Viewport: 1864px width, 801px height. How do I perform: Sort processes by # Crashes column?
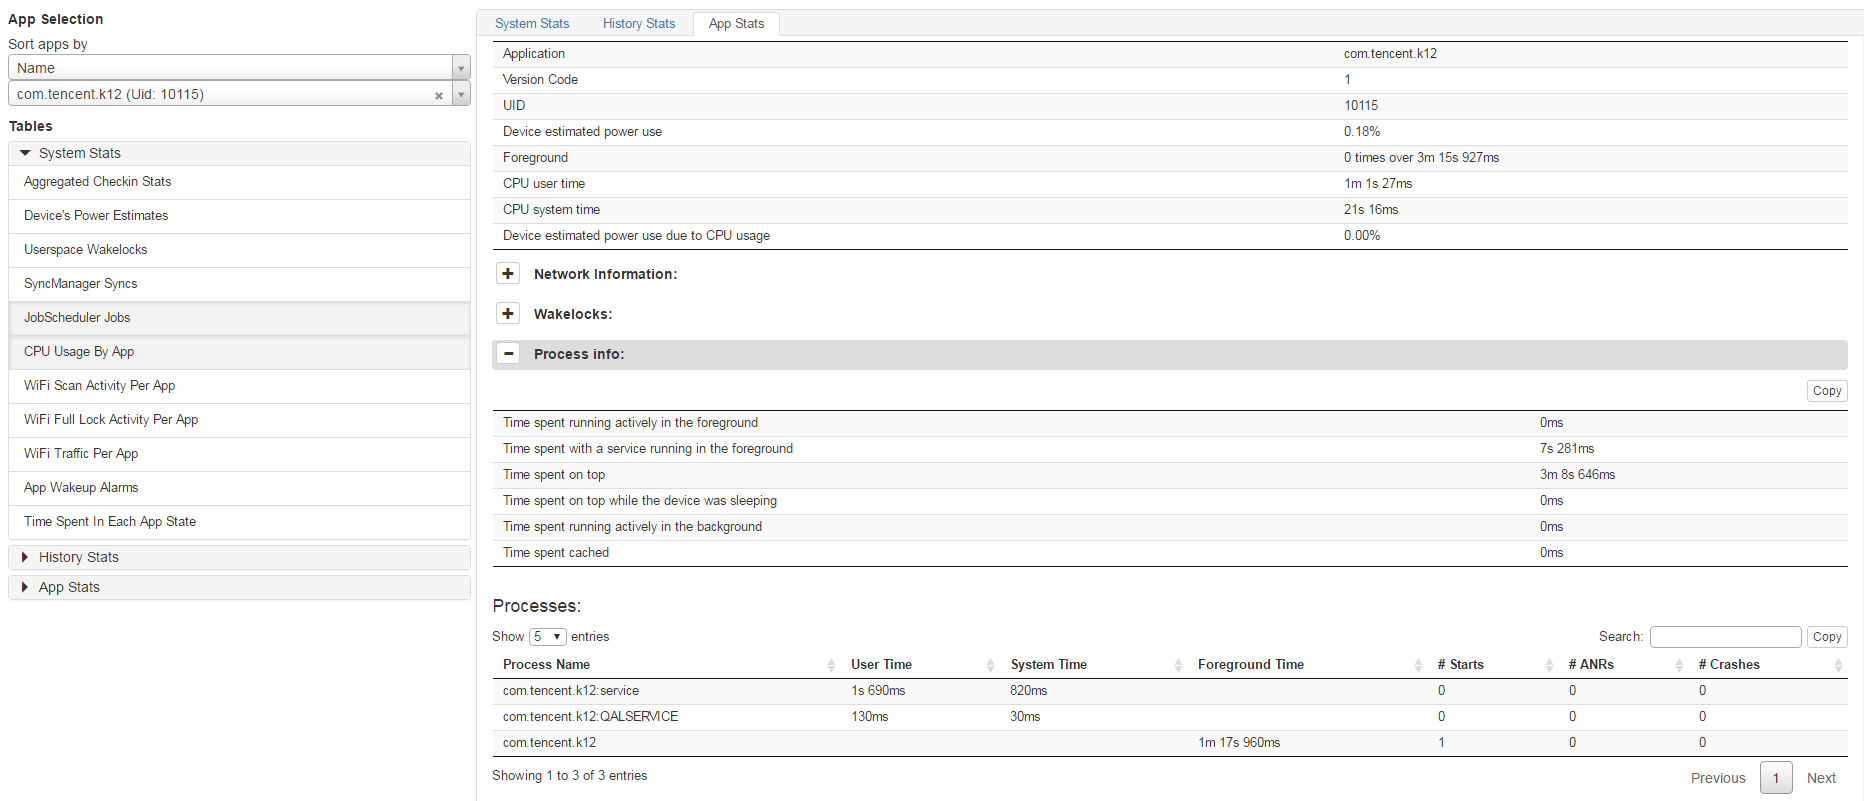coord(1768,665)
